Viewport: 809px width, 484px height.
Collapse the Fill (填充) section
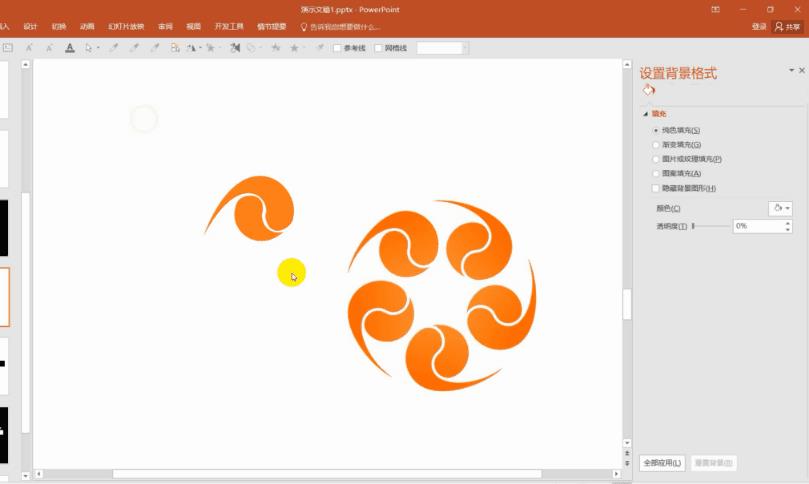pos(646,114)
